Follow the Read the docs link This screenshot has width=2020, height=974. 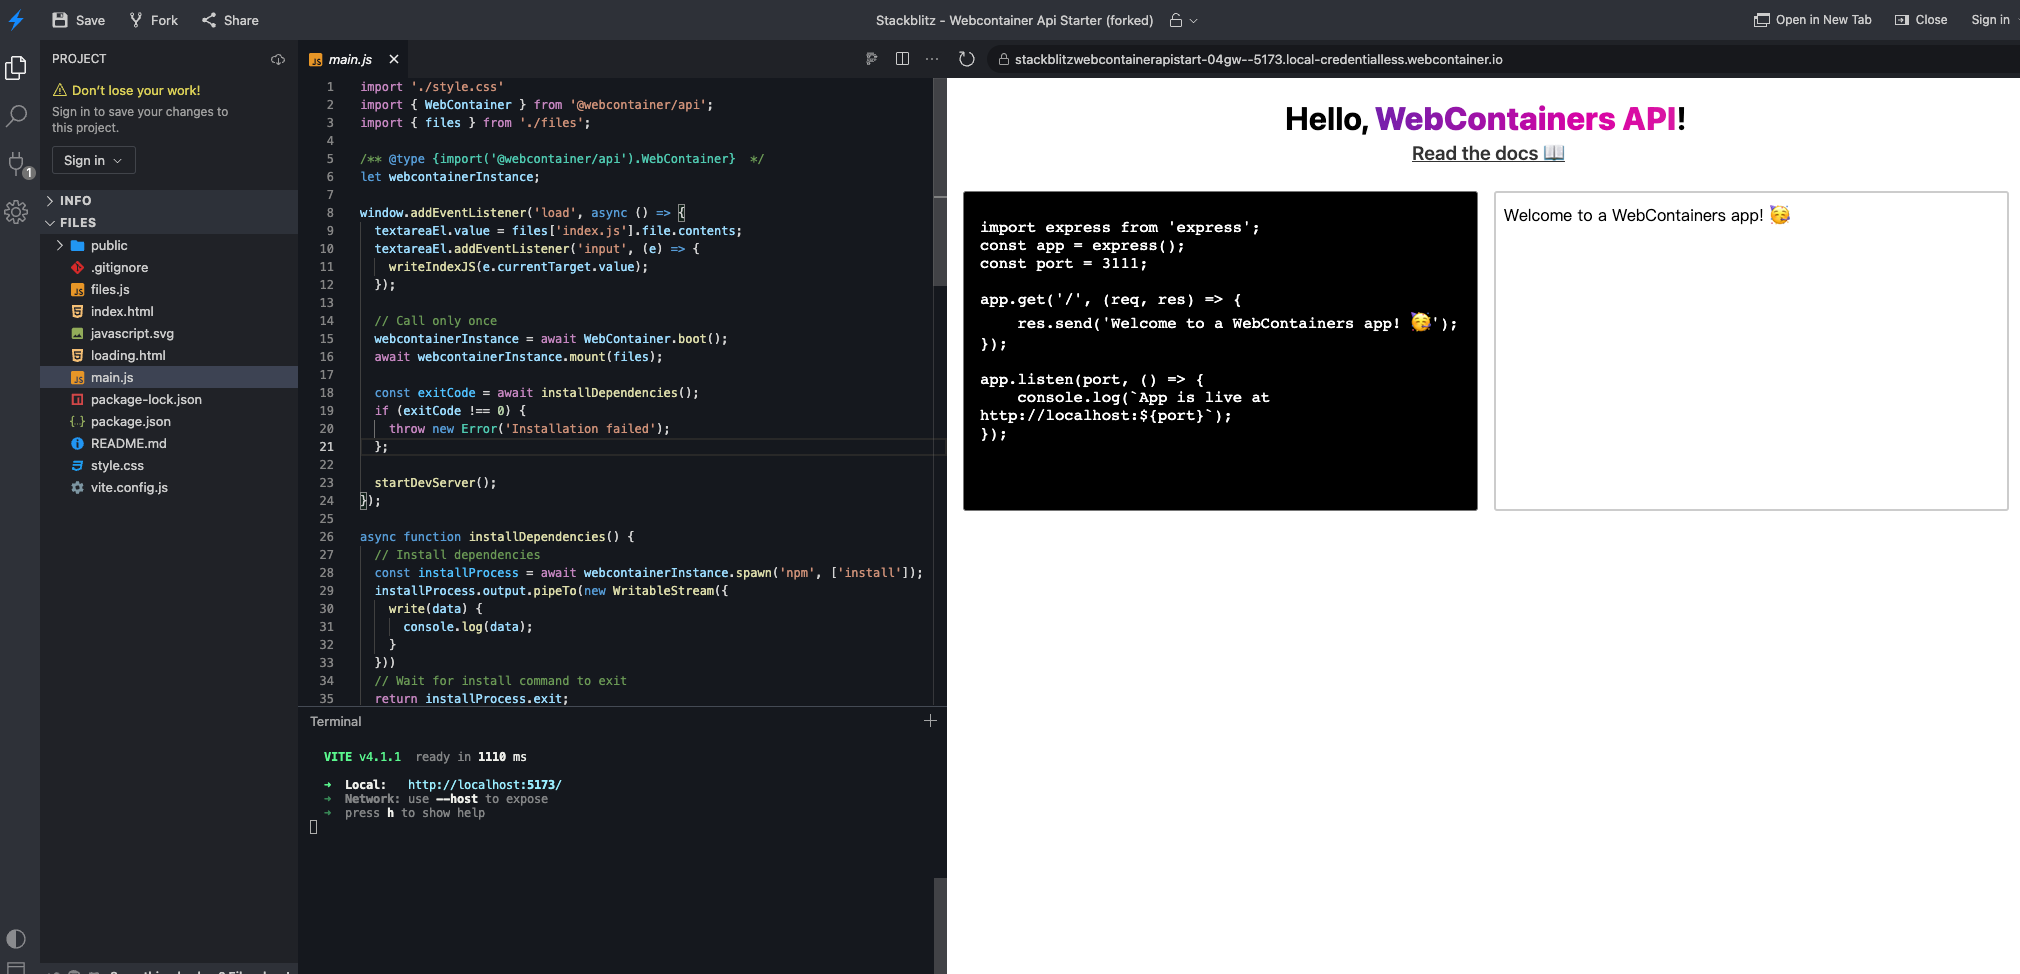[x=1488, y=153]
